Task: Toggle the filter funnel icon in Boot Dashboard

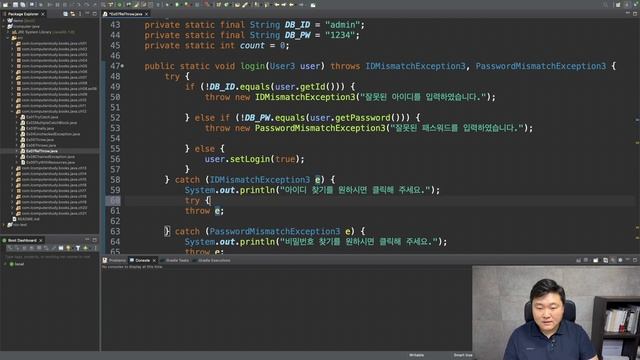Action: [x=78, y=248]
